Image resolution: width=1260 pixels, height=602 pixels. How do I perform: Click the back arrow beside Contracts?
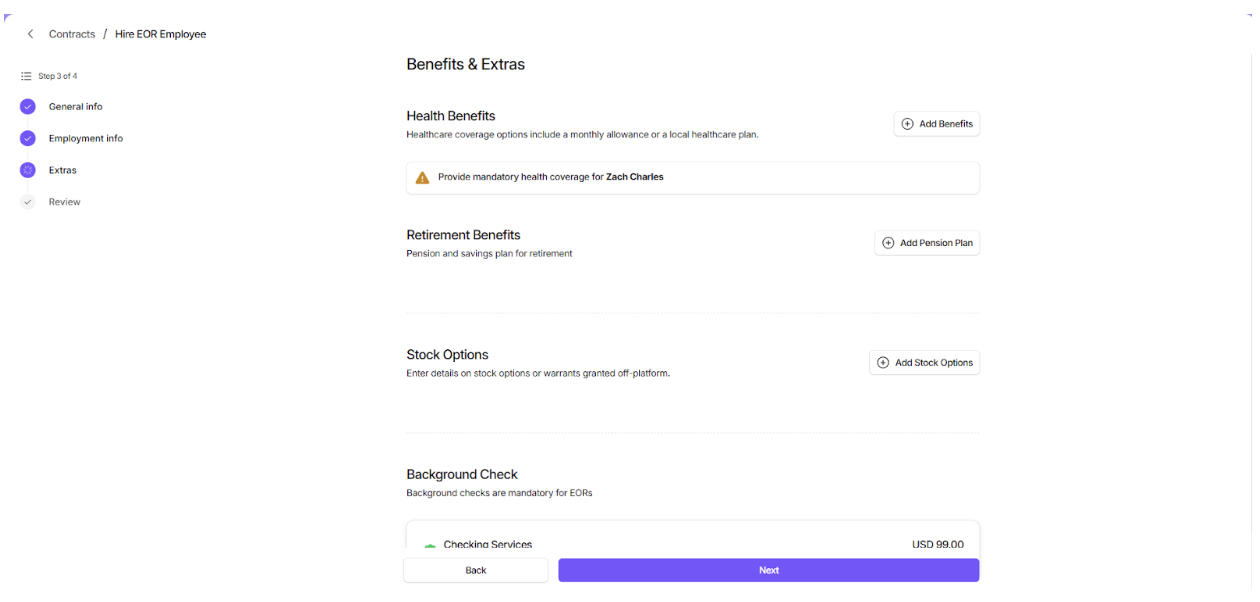click(x=30, y=34)
